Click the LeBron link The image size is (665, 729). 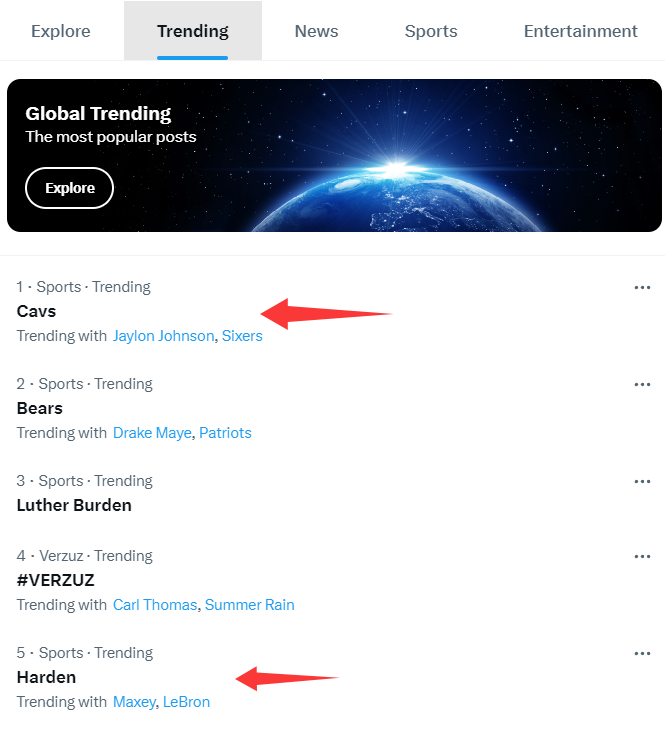tap(186, 702)
